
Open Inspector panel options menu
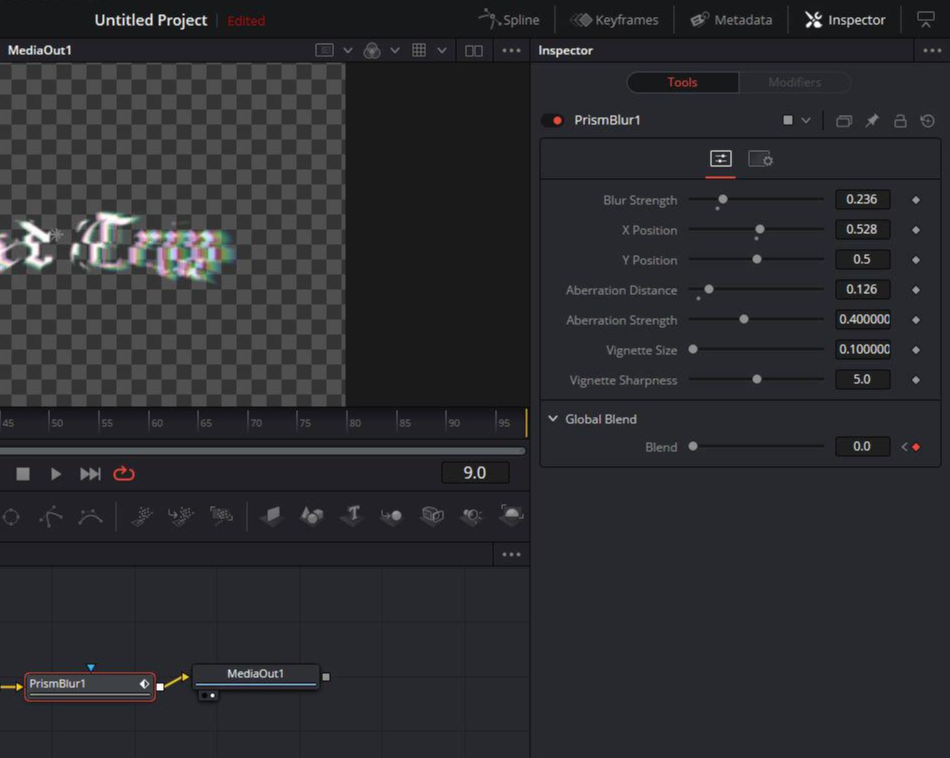[932, 50]
